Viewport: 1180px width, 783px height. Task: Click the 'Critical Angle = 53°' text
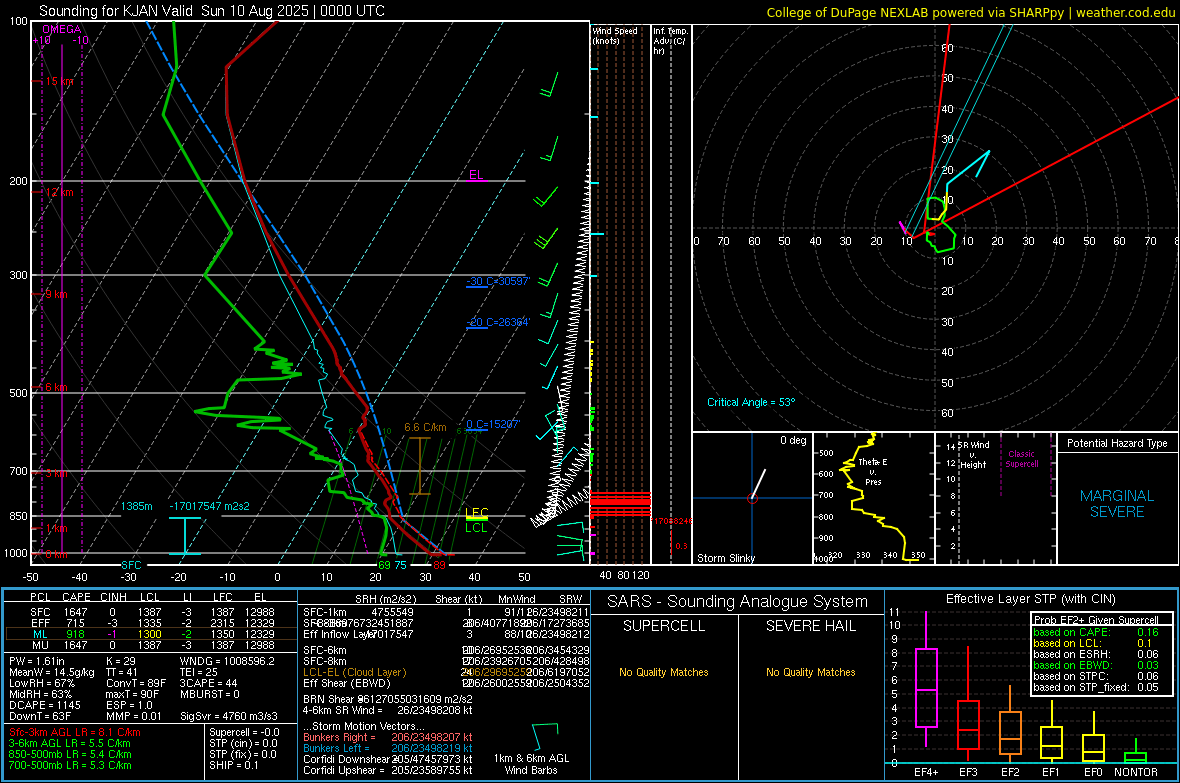pyautogui.click(x=750, y=402)
